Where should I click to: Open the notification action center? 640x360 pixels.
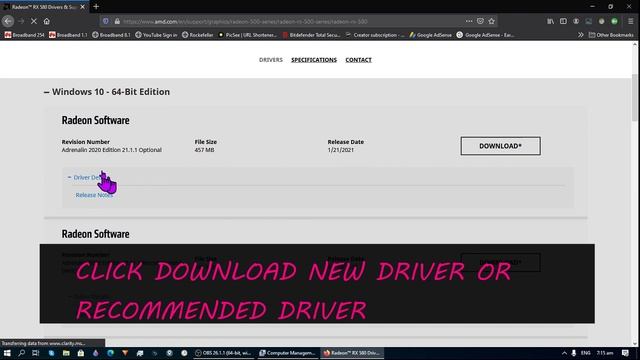pos(625,353)
